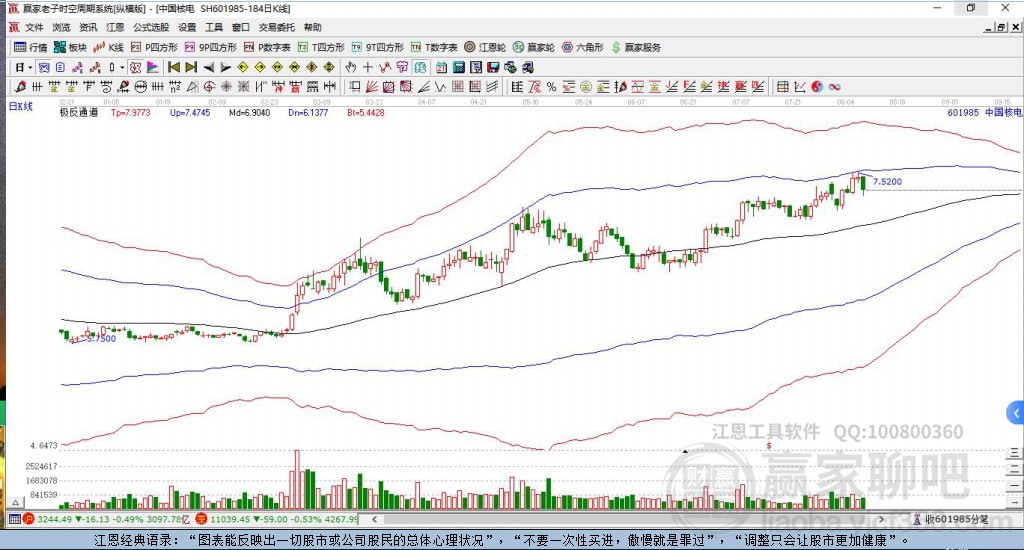Click the Dn=6.1377 value

308,112
